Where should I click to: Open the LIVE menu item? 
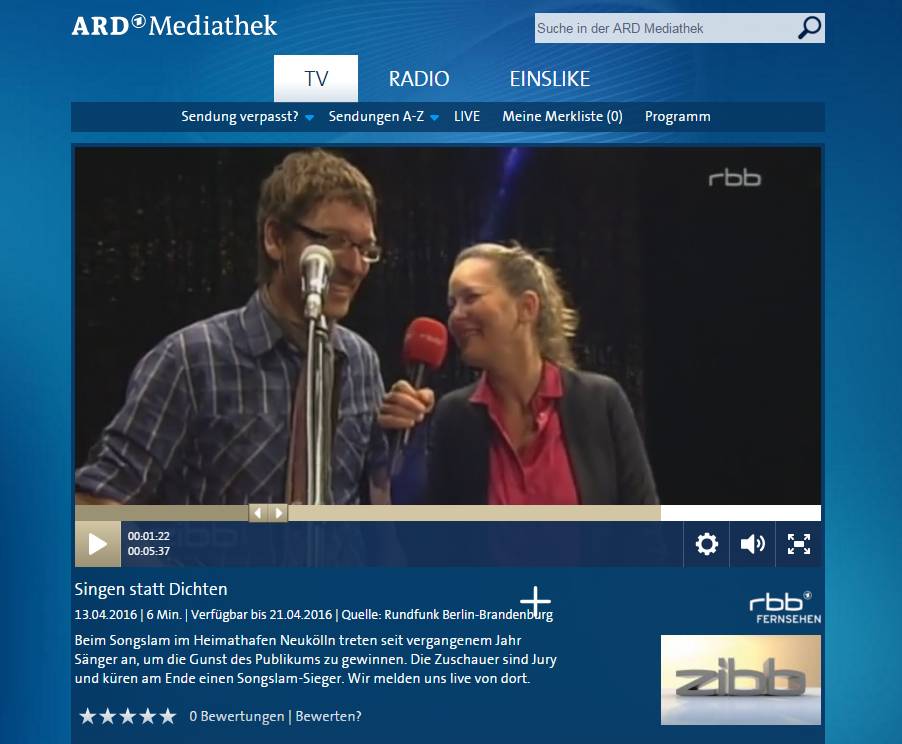coord(467,116)
